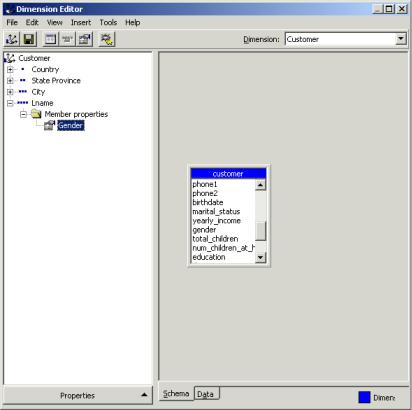Click the Dimension Editor title bar icon
Screen dimensions: 412x410
pyautogui.click(x=9, y=9)
